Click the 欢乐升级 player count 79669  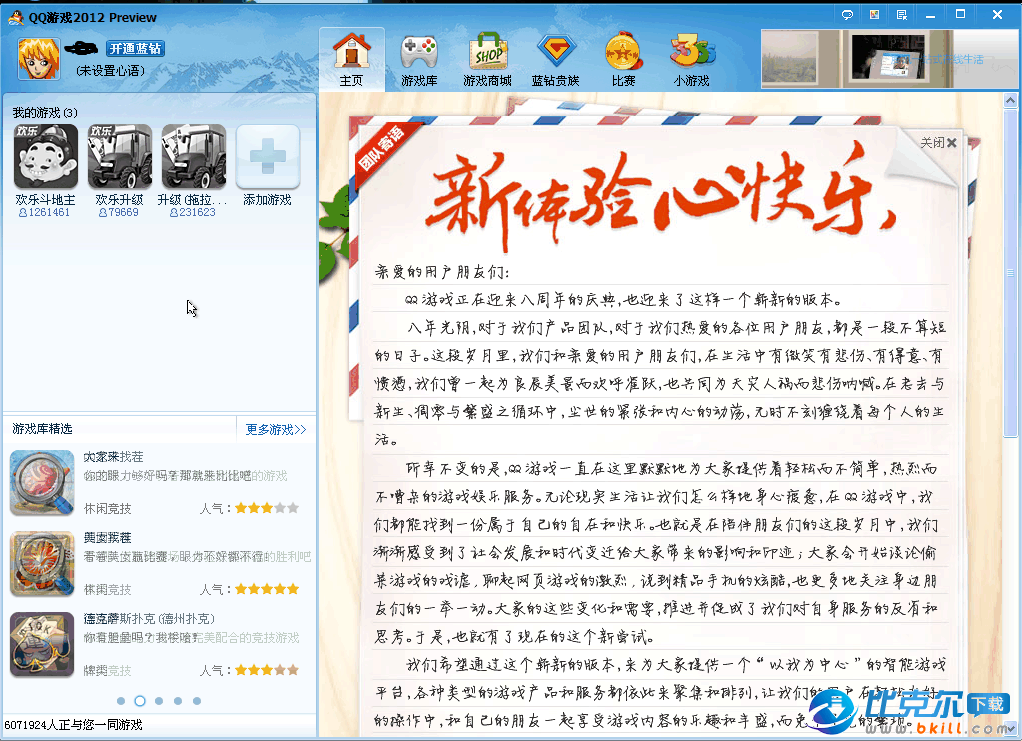click(x=119, y=212)
